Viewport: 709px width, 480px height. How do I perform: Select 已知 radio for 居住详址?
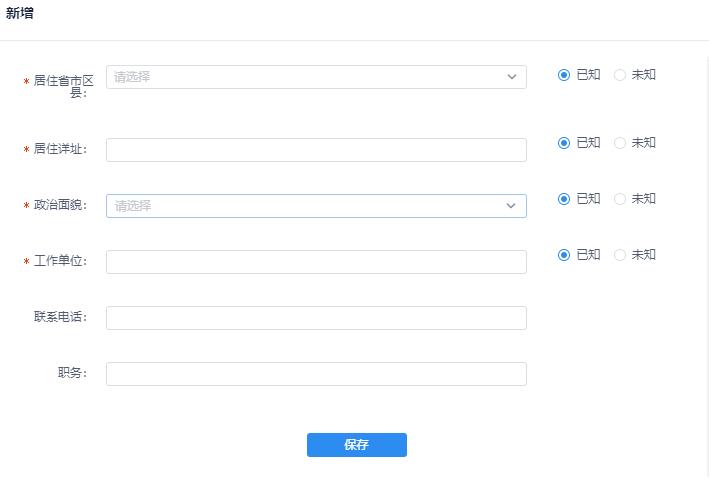coord(564,143)
